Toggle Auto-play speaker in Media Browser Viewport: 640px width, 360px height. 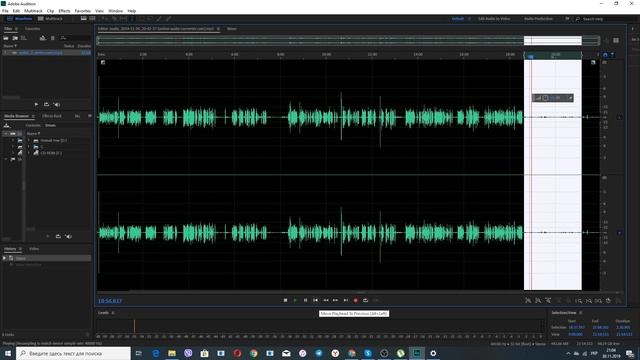(69, 236)
